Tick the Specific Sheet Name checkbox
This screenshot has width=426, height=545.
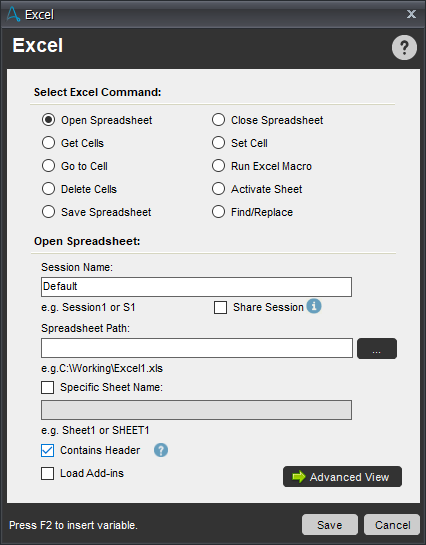click(48, 387)
